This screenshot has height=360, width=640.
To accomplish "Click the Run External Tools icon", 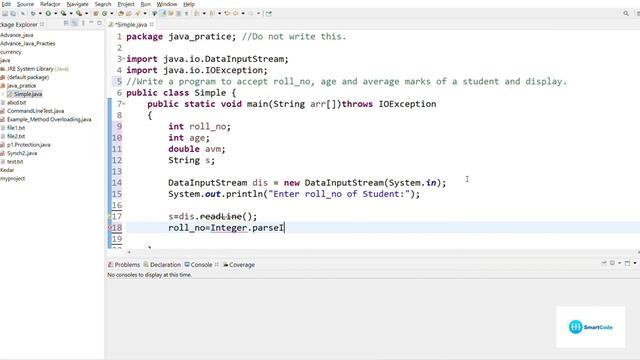I will 79,13.
